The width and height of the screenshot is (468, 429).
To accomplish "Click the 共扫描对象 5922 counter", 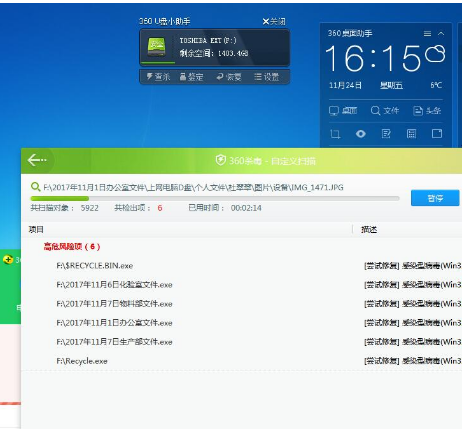I will point(65,208).
